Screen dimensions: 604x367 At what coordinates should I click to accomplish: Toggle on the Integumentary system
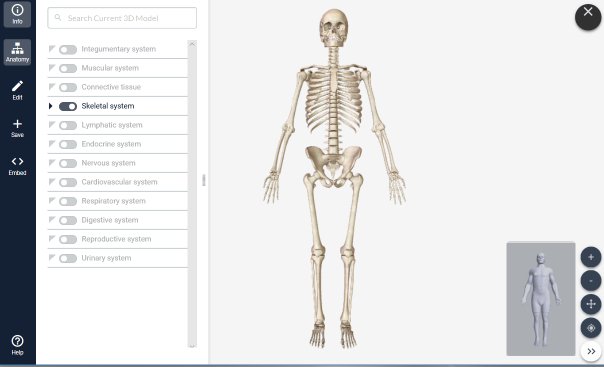pyautogui.click(x=68, y=49)
